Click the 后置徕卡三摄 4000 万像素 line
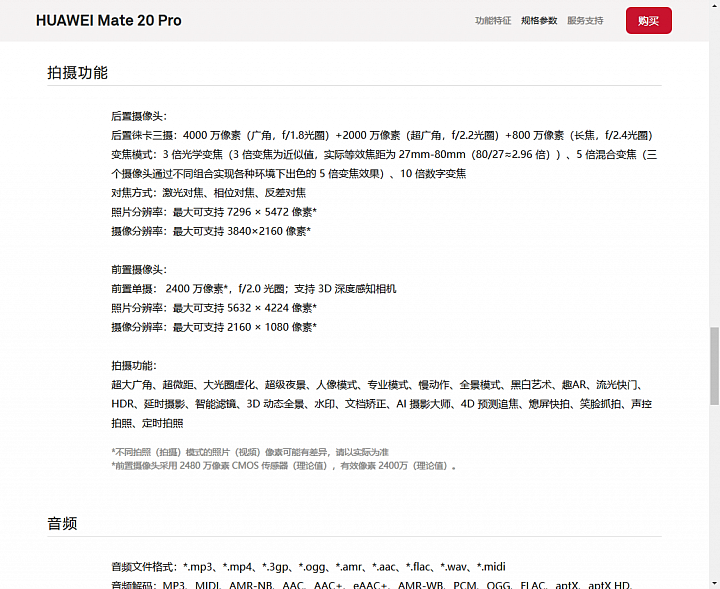 382,135
